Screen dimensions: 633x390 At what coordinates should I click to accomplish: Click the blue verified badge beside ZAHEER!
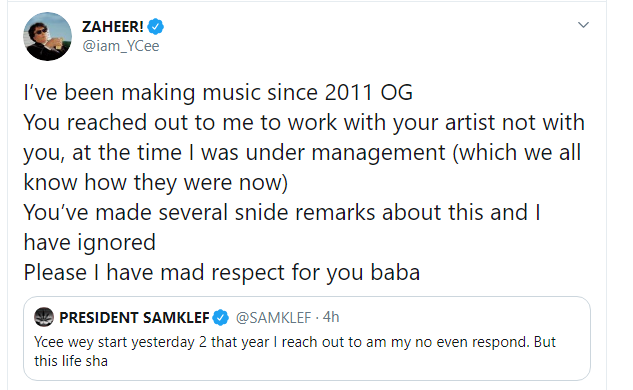(155, 27)
